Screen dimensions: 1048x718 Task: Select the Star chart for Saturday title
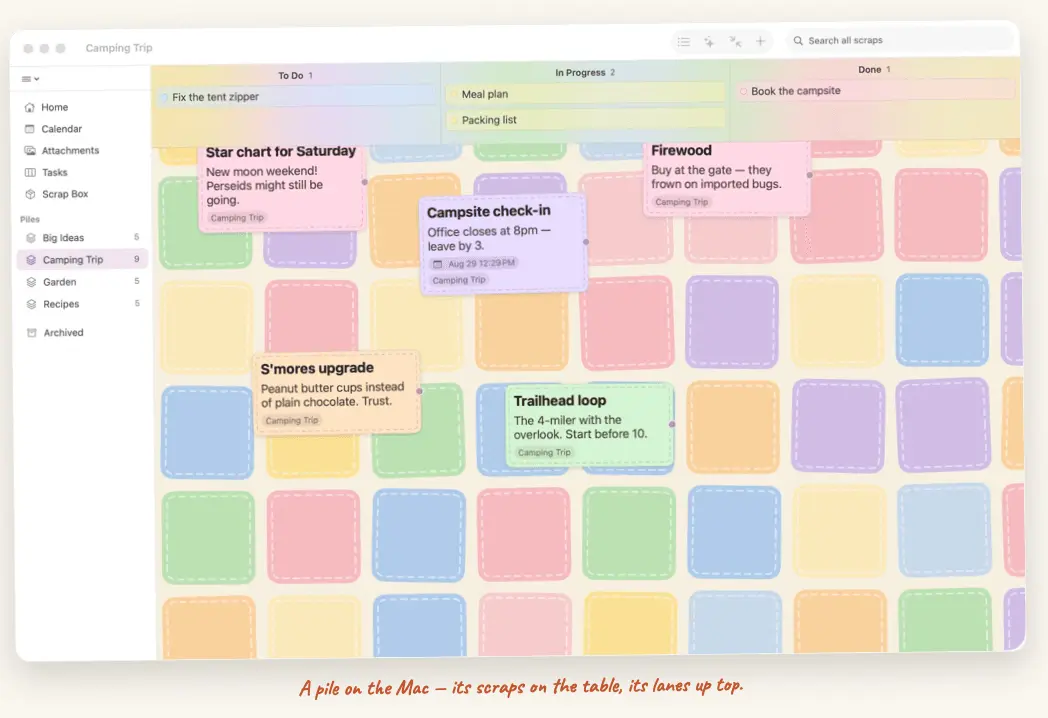click(x=281, y=152)
